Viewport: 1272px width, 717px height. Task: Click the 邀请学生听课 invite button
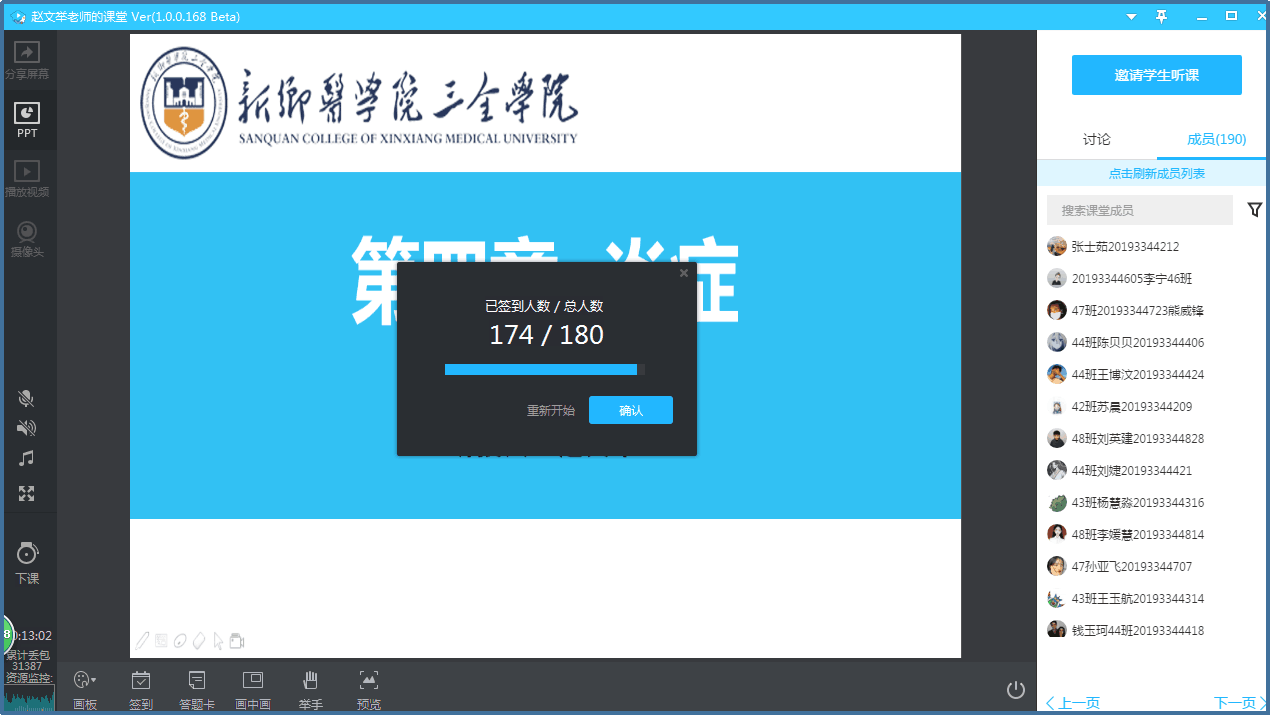click(1156, 75)
